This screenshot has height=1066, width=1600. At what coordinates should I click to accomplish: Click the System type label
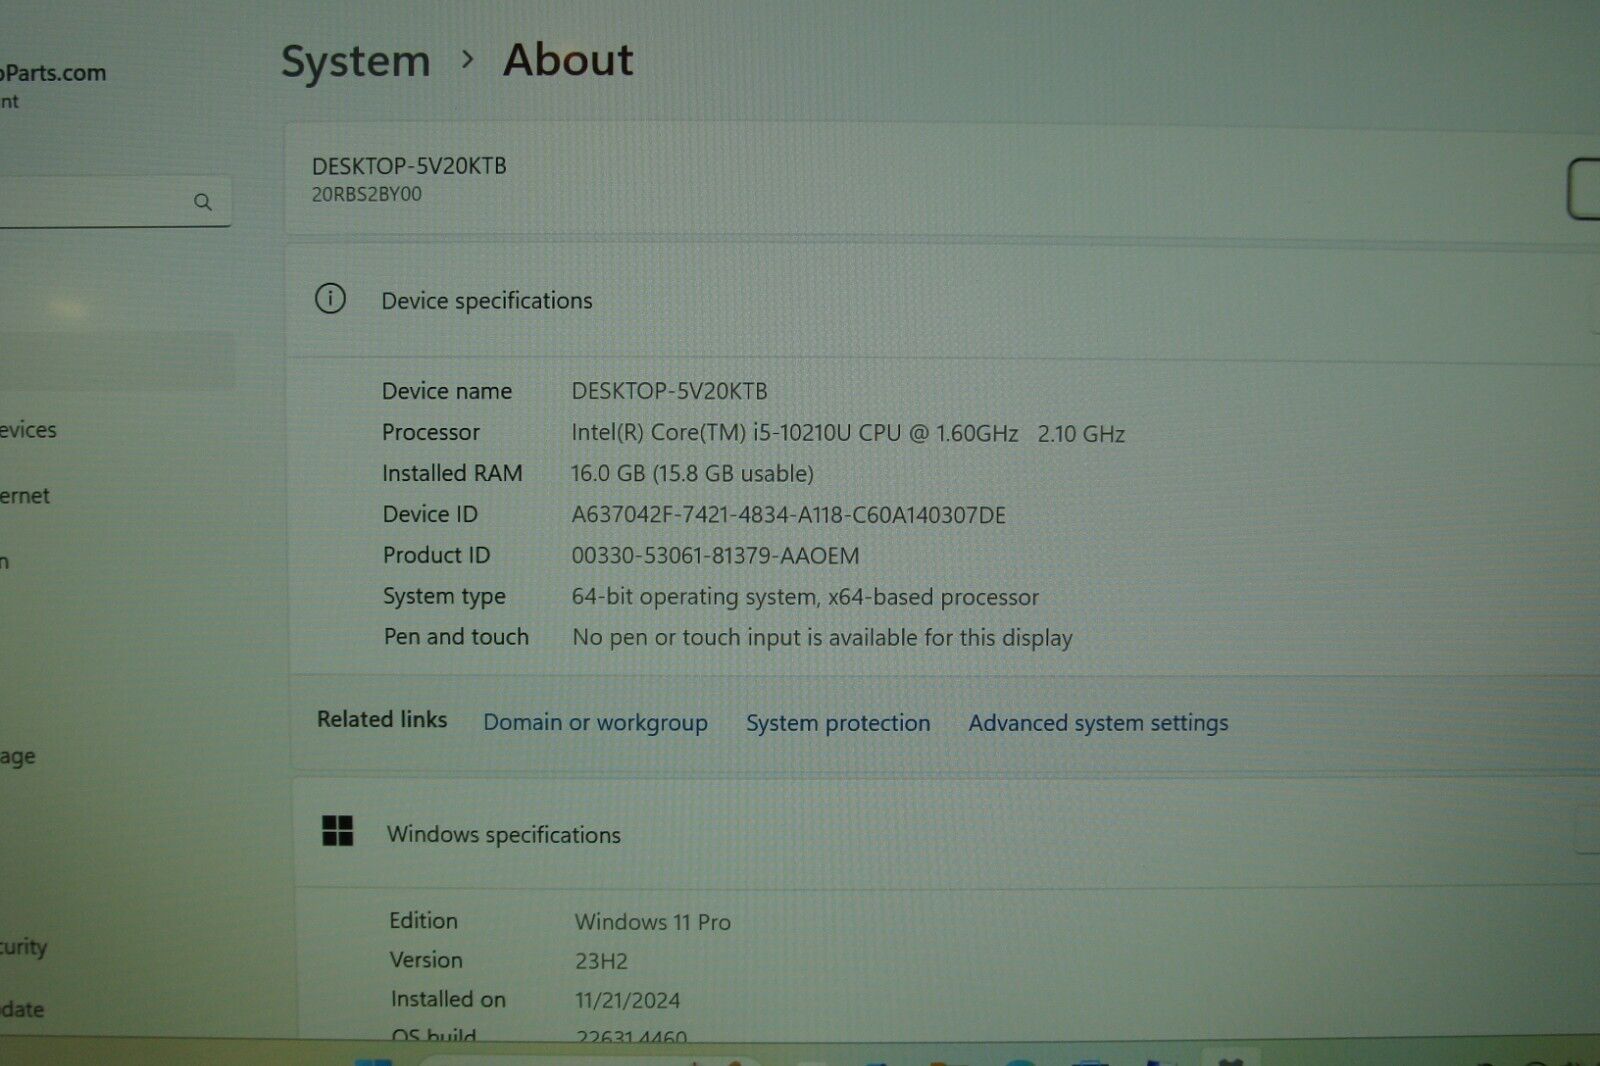[x=444, y=597]
